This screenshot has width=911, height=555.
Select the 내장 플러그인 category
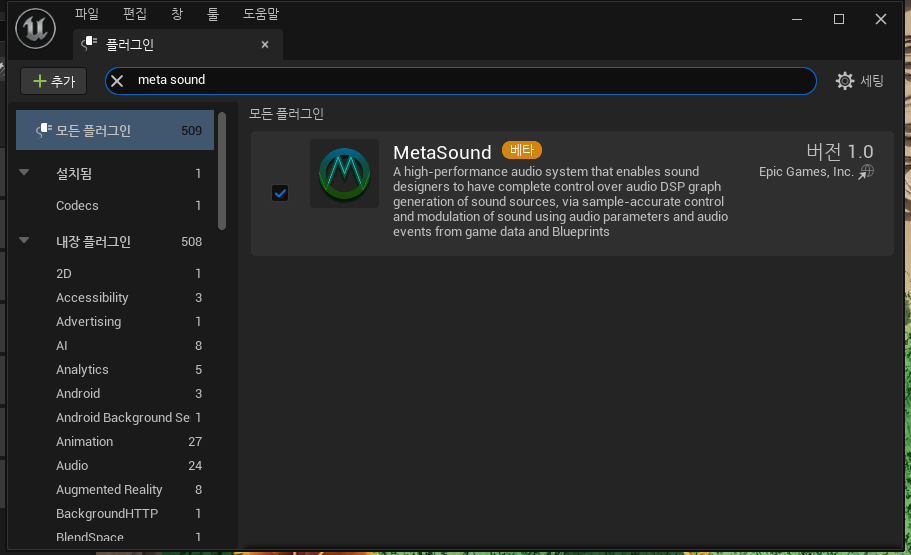(115, 242)
